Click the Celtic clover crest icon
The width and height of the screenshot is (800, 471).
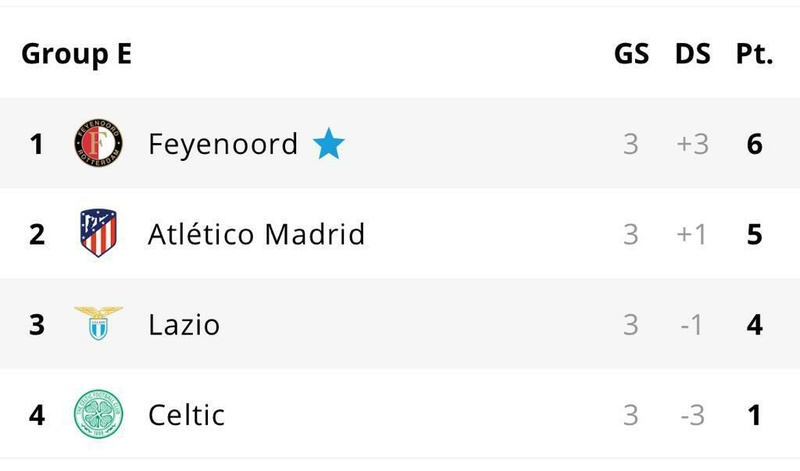[98, 414]
